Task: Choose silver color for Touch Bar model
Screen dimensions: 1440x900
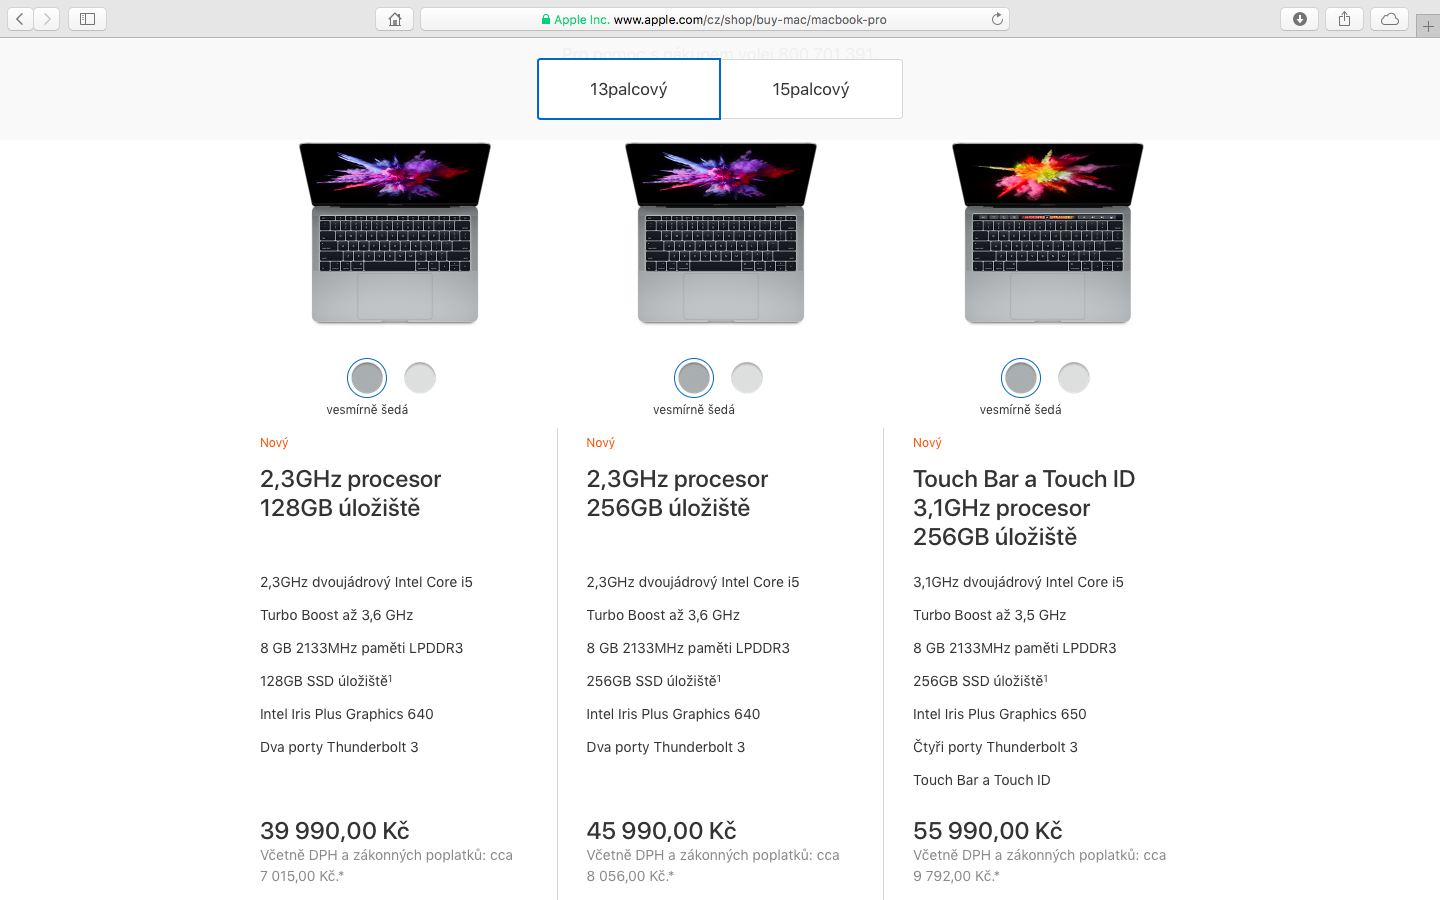Action: pos(1074,378)
